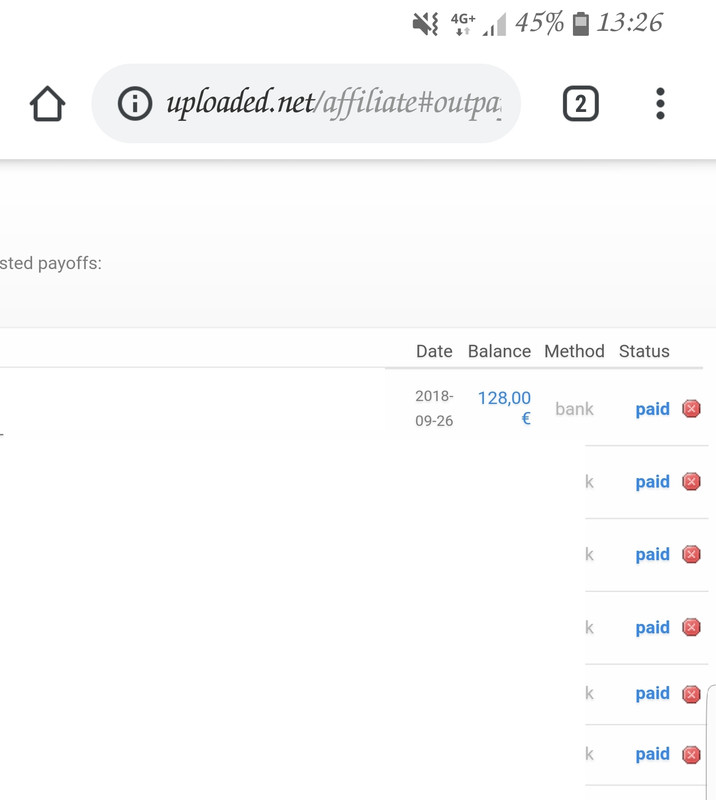Open the tab switcher showing 2 tabs

pos(581,104)
